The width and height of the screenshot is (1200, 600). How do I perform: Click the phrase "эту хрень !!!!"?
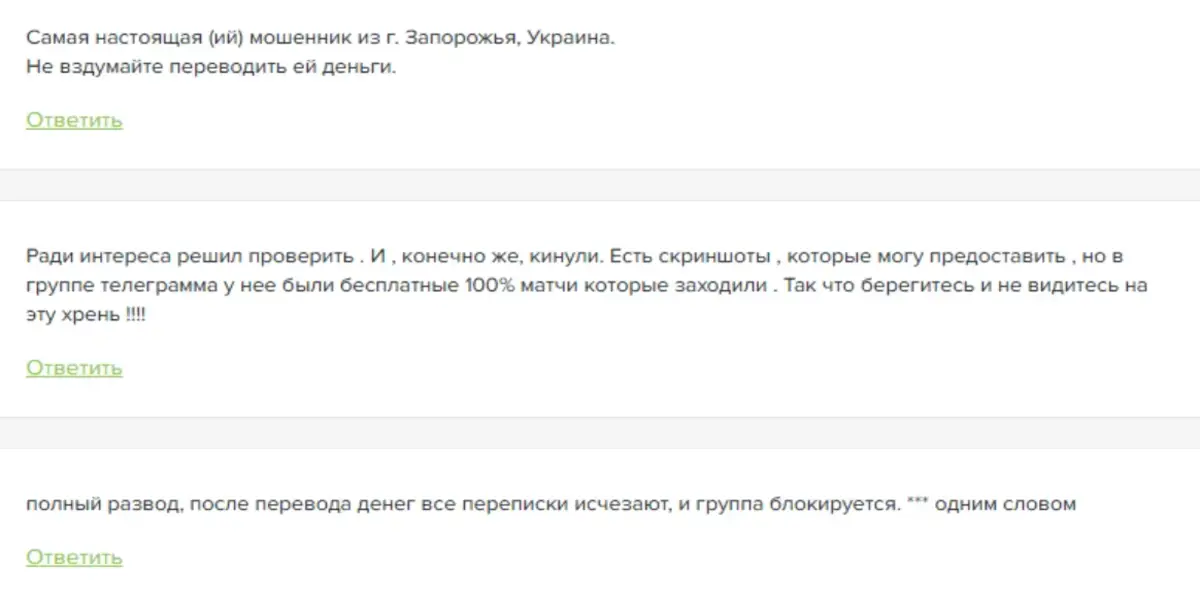(85, 313)
